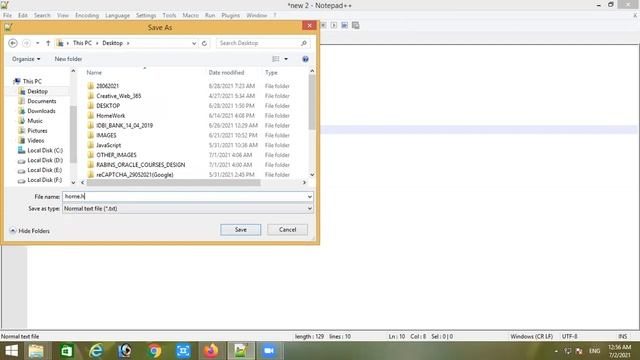Open the Organize dropdown menu
Screen dimensions: 640x360
[x=26, y=59]
